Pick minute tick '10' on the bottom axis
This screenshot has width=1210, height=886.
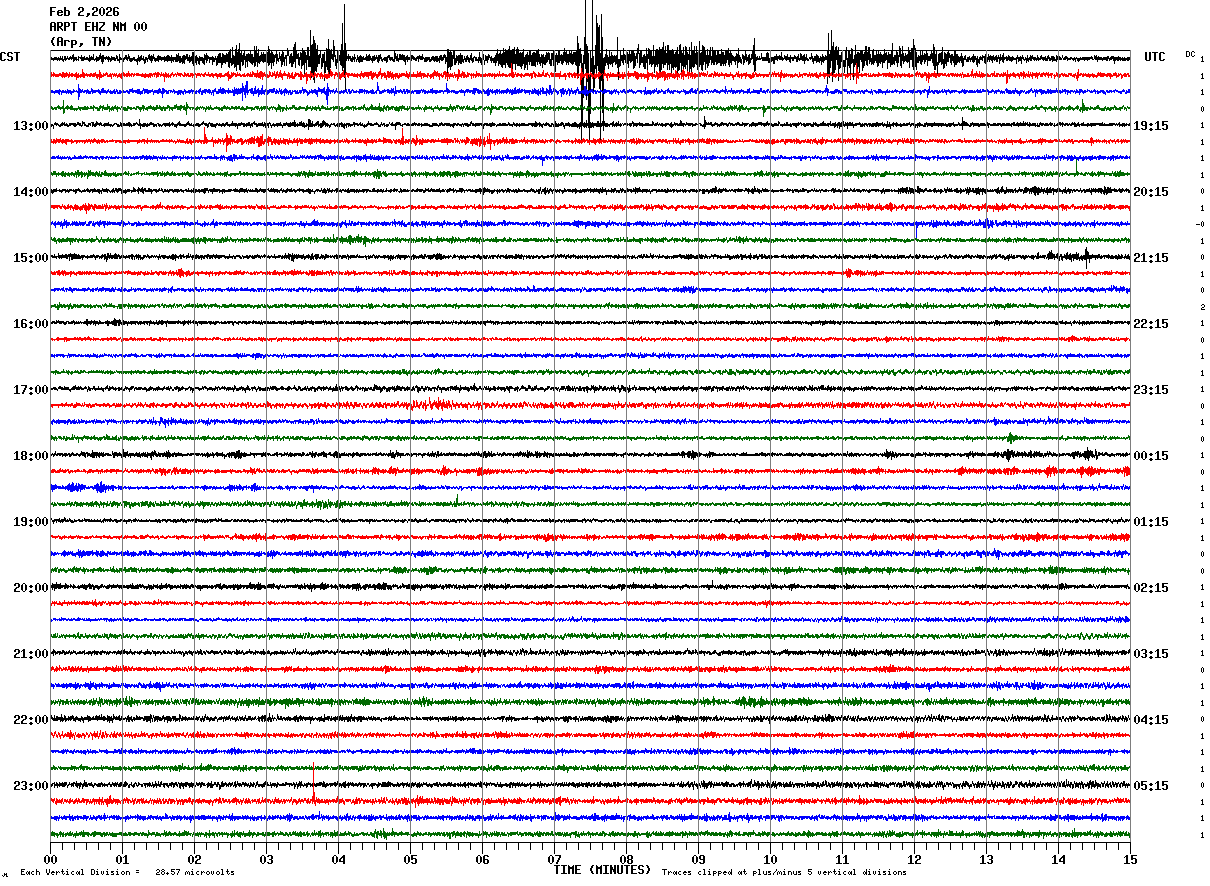tap(770, 859)
